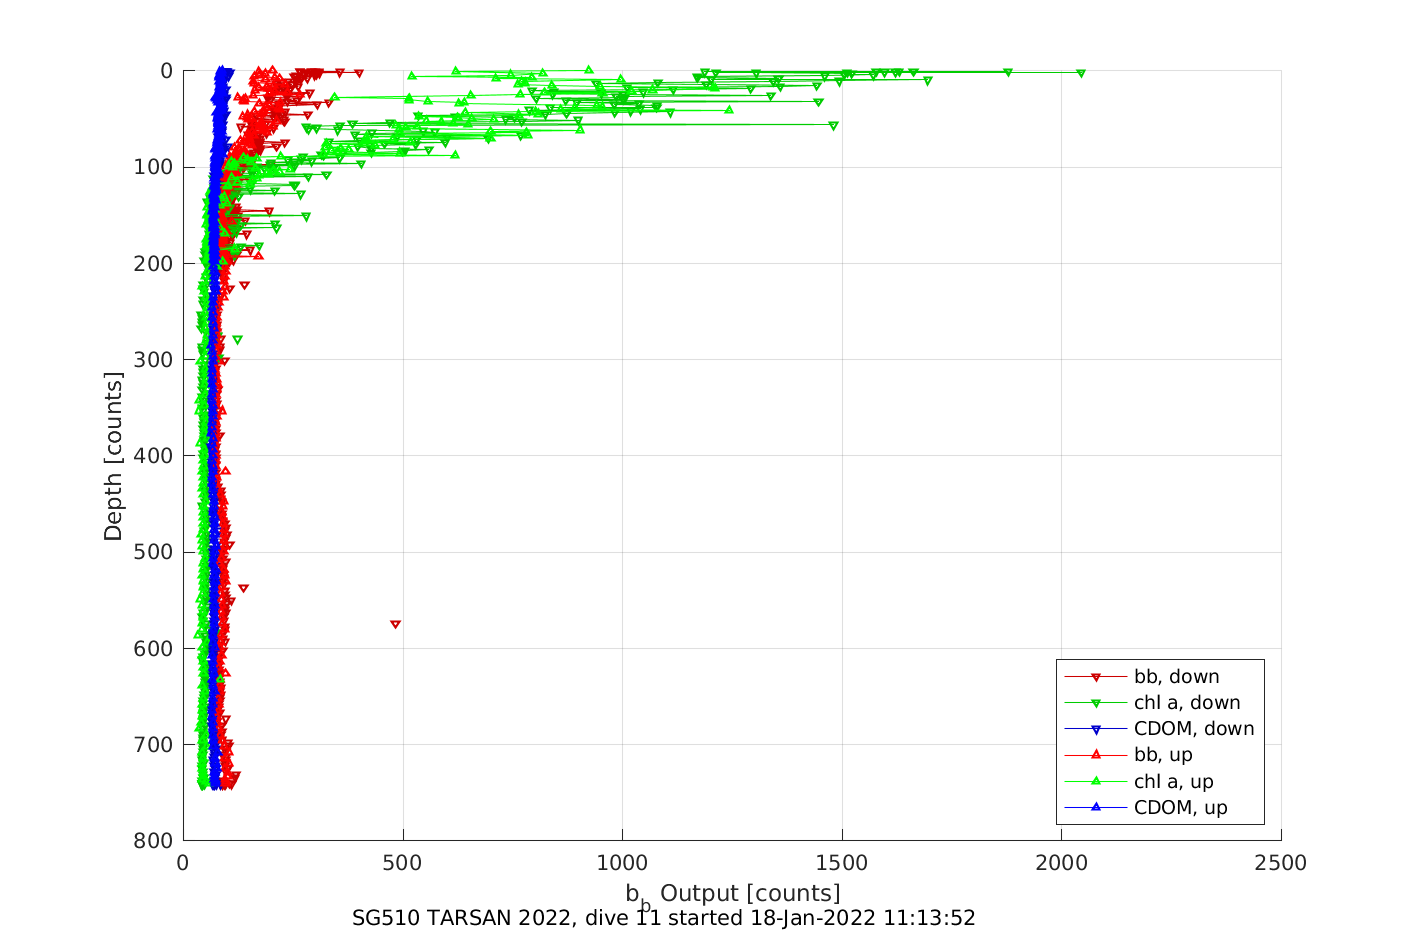This screenshot has height=945, width=1417.
Task: Click the isolated red outlier marker near depth 575
Action: (x=395, y=624)
